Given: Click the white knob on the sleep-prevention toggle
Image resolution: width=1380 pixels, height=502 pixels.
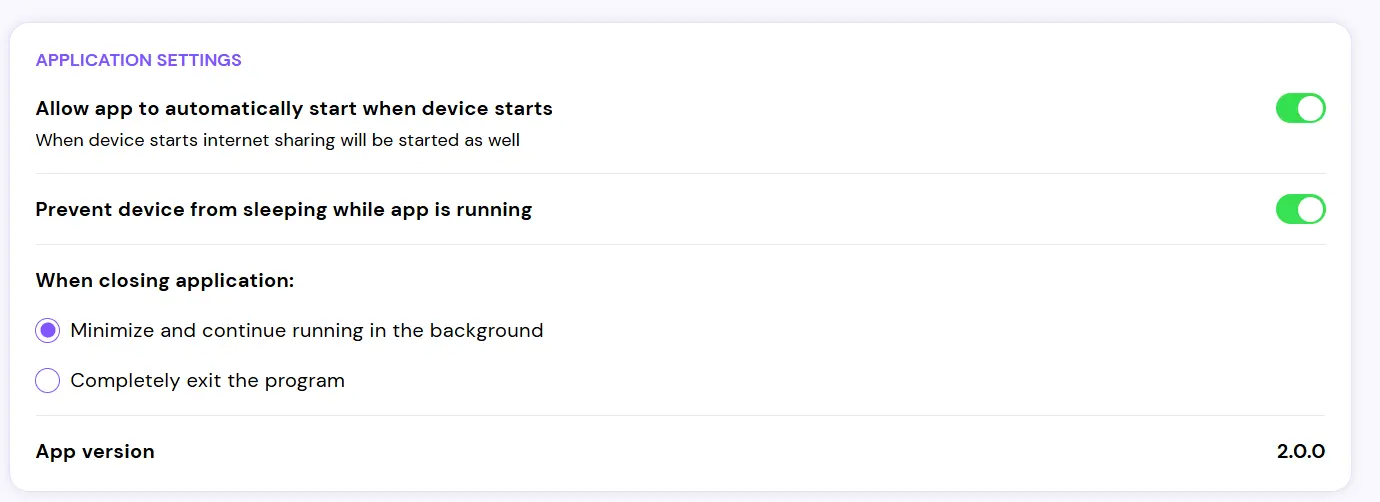Looking at the screenshot, I should click(x=1311, y=209).
